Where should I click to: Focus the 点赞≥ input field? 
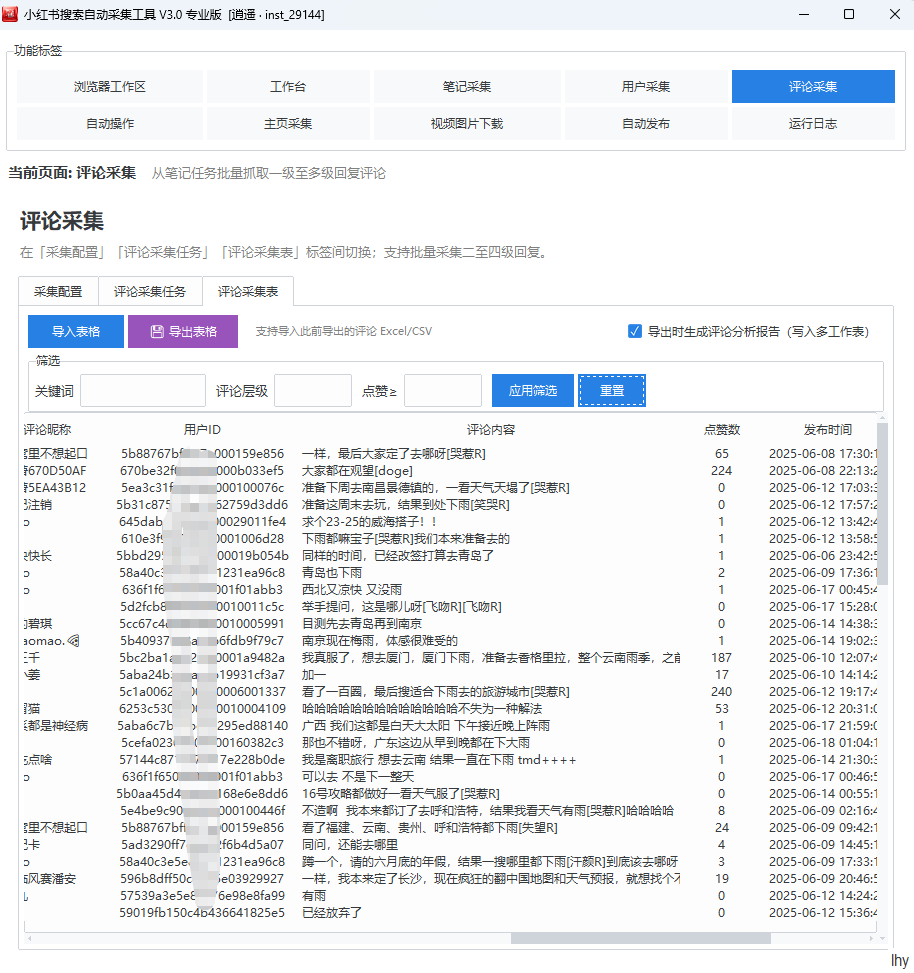click(442, 390)
